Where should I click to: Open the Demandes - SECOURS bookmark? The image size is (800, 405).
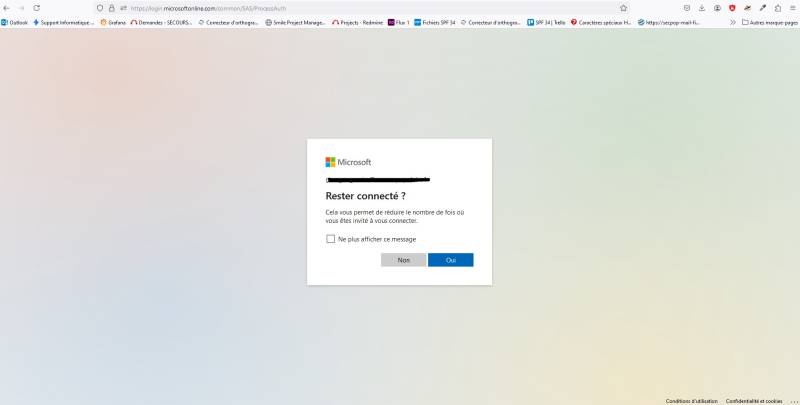pyautogui.click(x=161, y=22)
